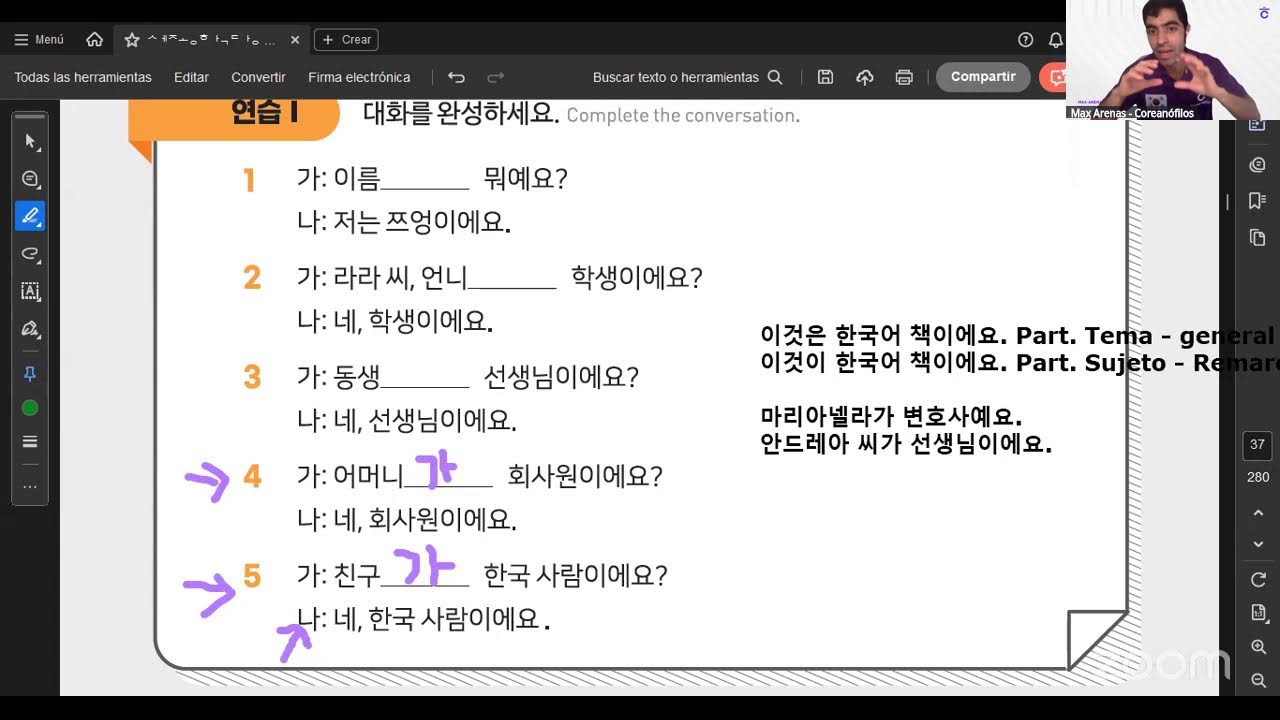
Task: Click the document properties page icon
Action: coord(1258,613)
